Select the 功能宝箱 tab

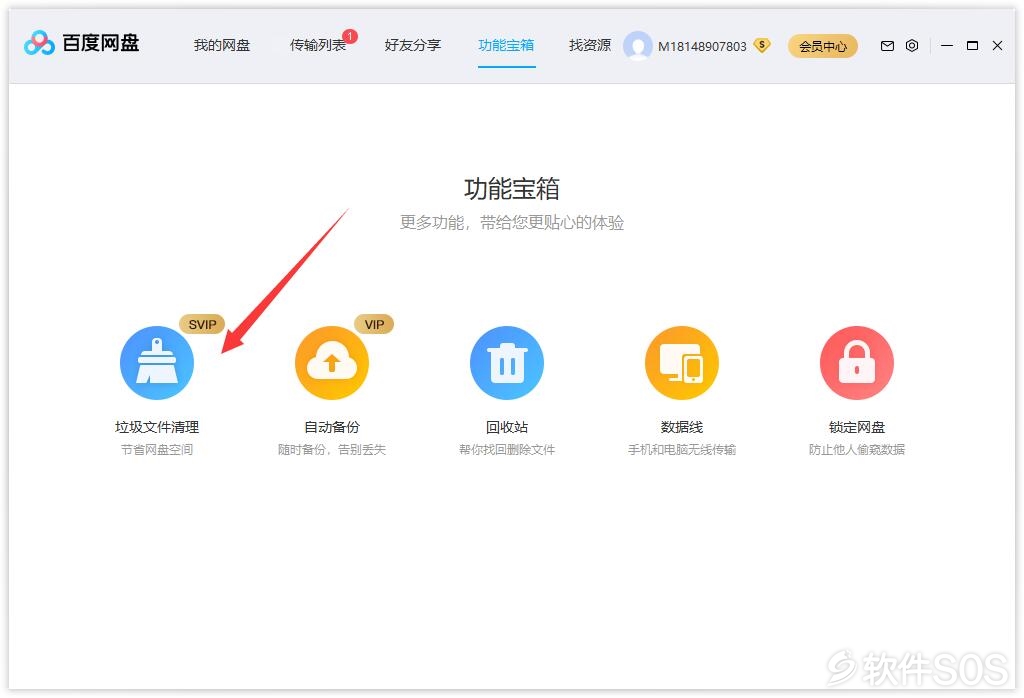point(507,45)
